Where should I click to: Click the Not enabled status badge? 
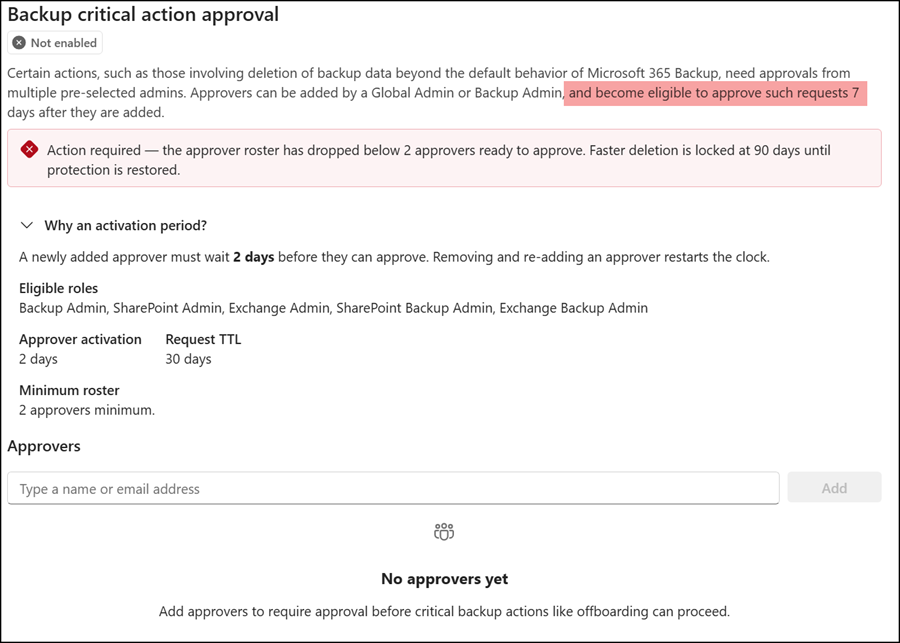coord(55,43)
